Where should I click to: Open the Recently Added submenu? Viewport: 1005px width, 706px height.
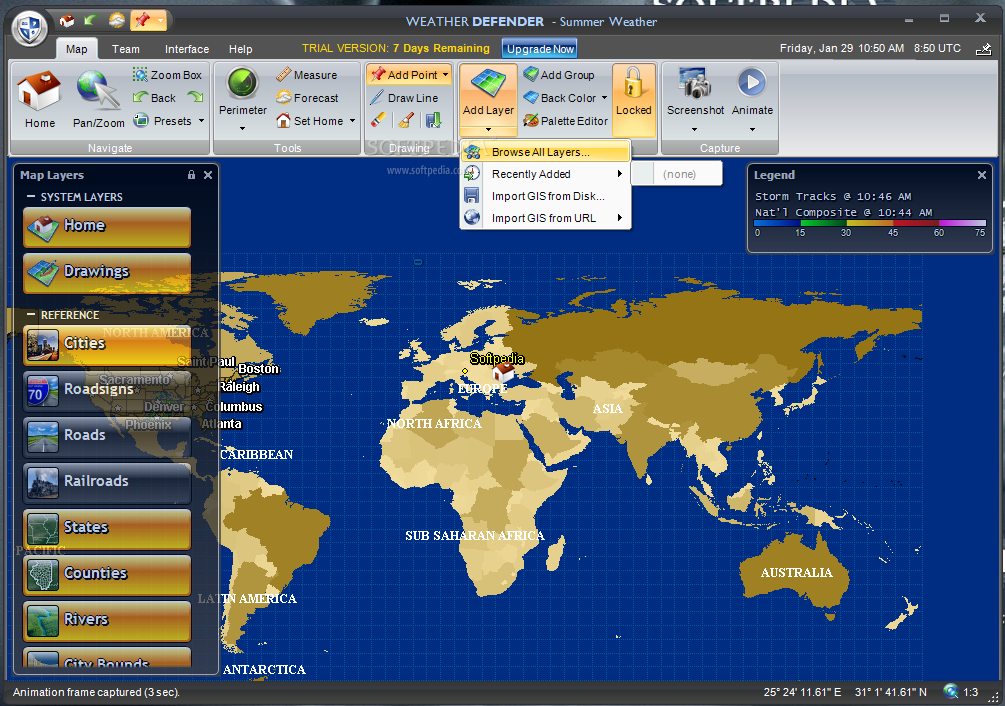pyautogui.click(x=545, y=174)
